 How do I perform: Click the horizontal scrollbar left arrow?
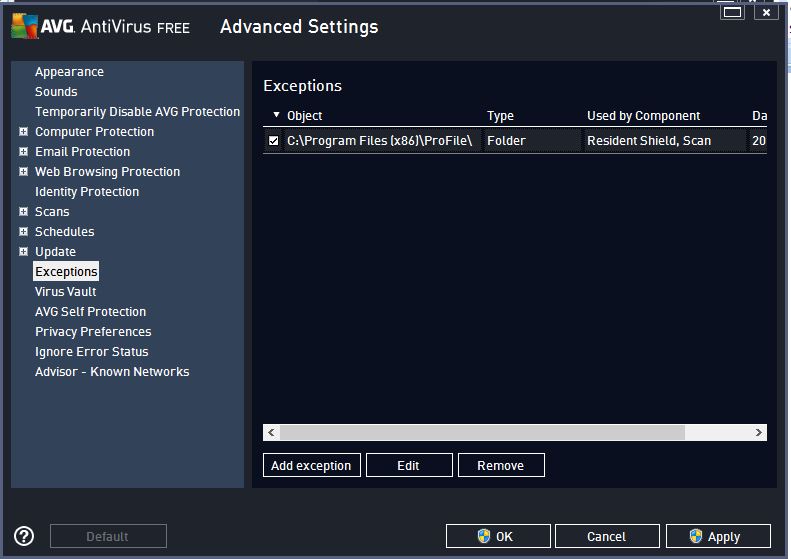271,432
